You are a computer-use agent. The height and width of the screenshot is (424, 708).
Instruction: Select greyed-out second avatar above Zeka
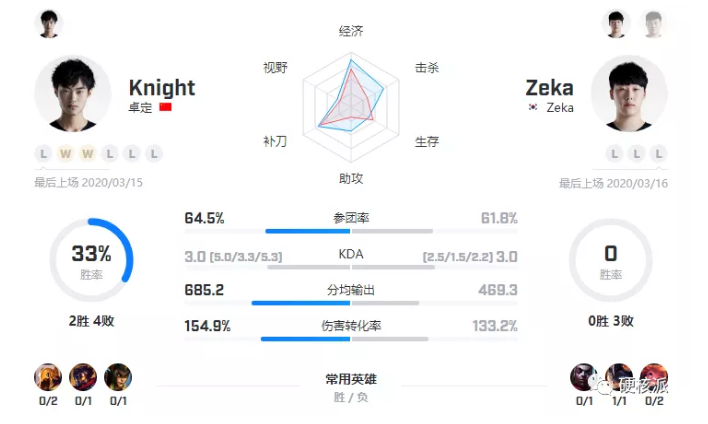(x=653, y=24)
